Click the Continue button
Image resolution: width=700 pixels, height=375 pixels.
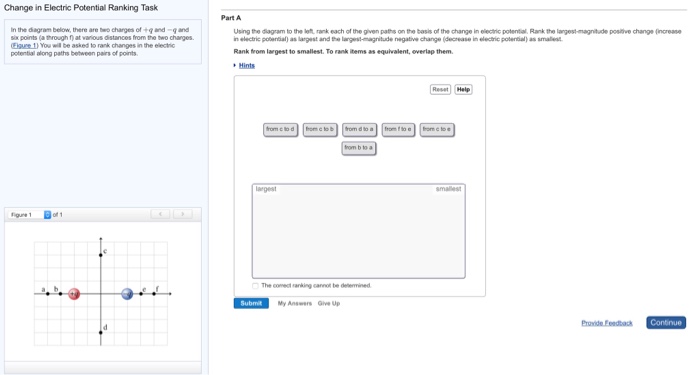(666, 322)
